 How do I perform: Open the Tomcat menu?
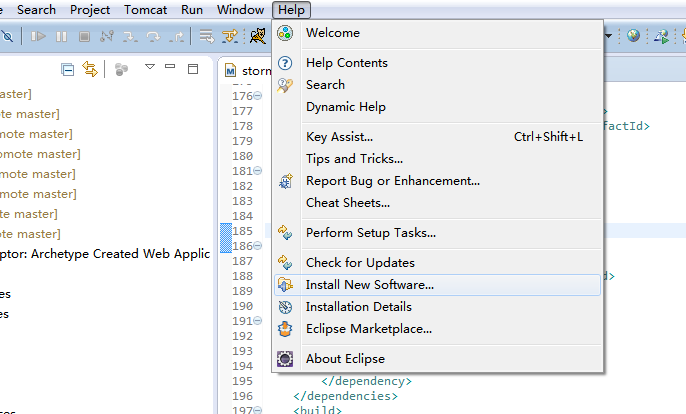coord(145,10)
